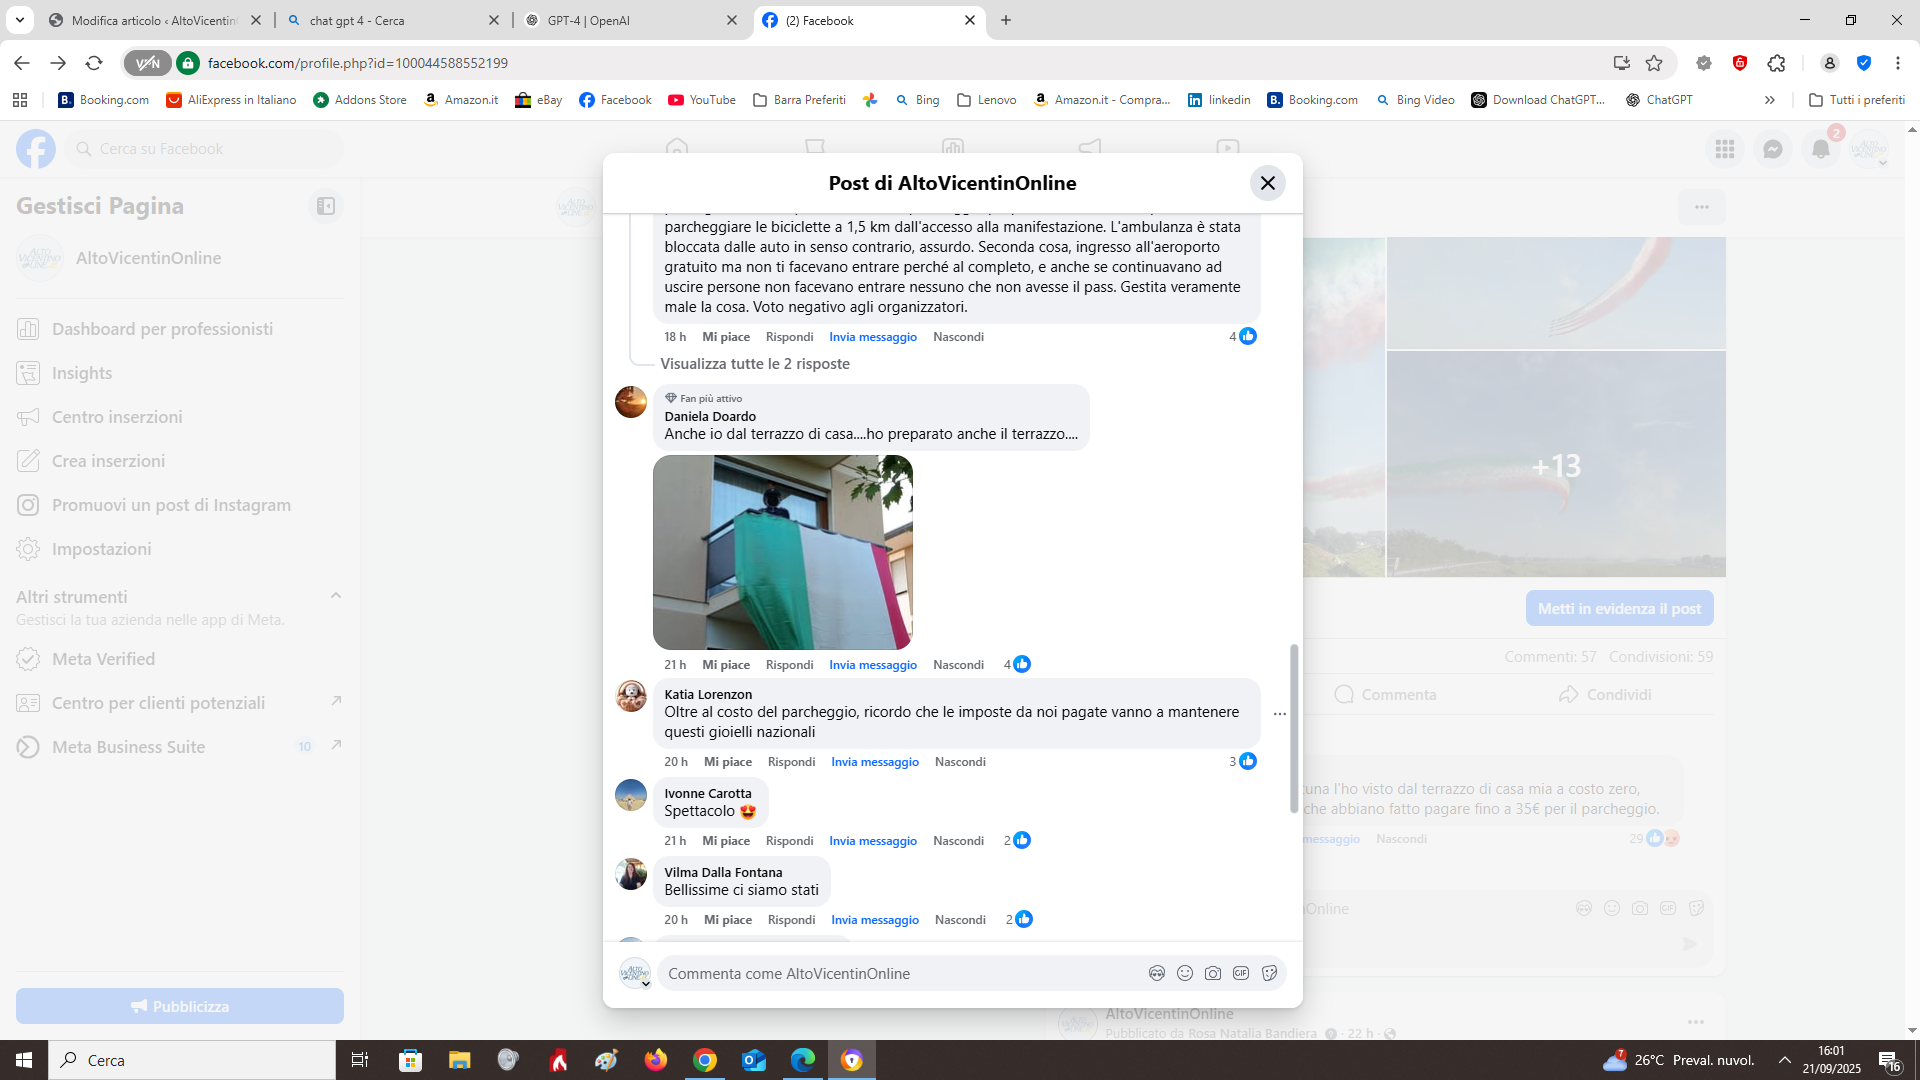Open Daniela Doardo's balcony flag photo
1920x1080 pixels.
782,552
